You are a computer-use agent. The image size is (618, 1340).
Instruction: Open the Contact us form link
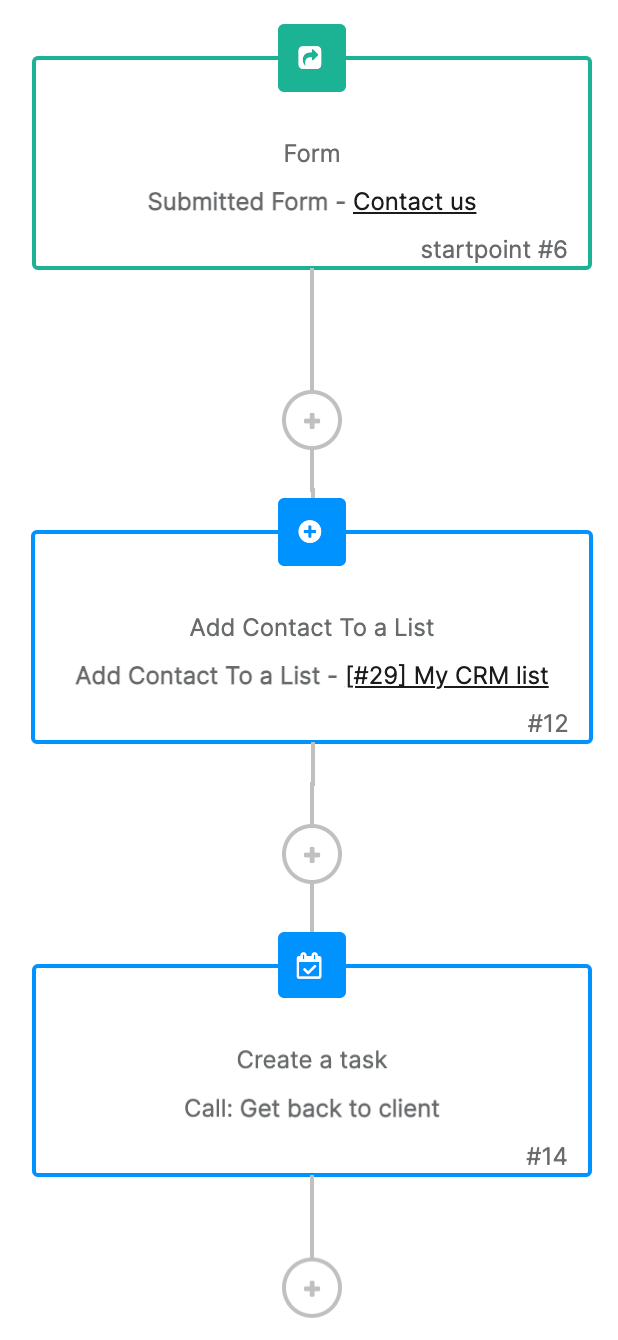click(x=414, y=201)
